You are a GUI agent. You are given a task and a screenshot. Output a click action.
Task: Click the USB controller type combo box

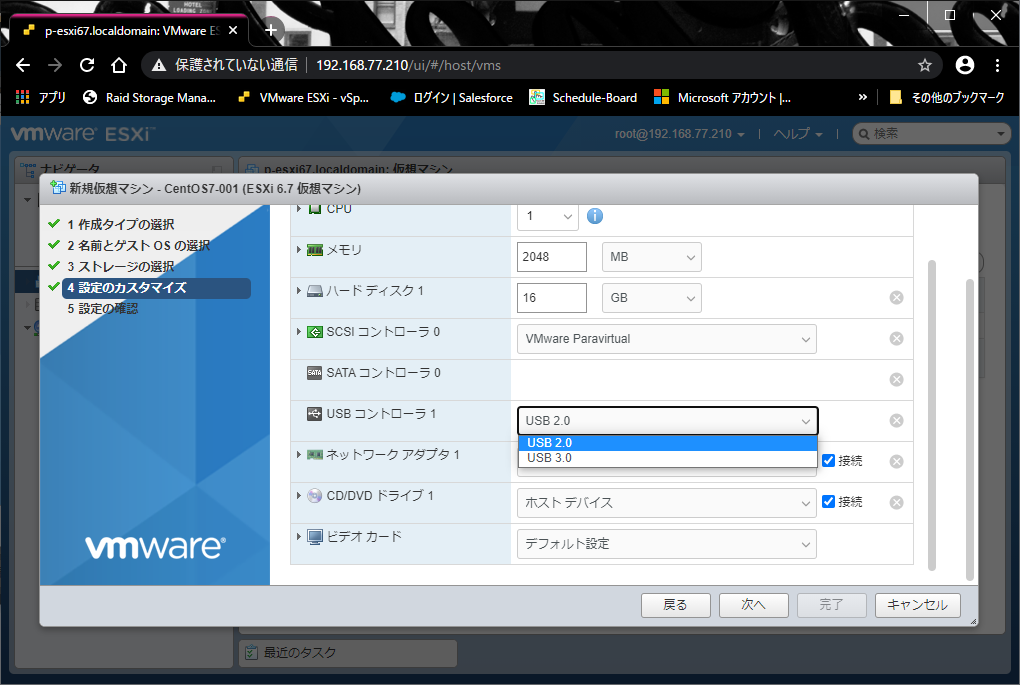(667, 421)
